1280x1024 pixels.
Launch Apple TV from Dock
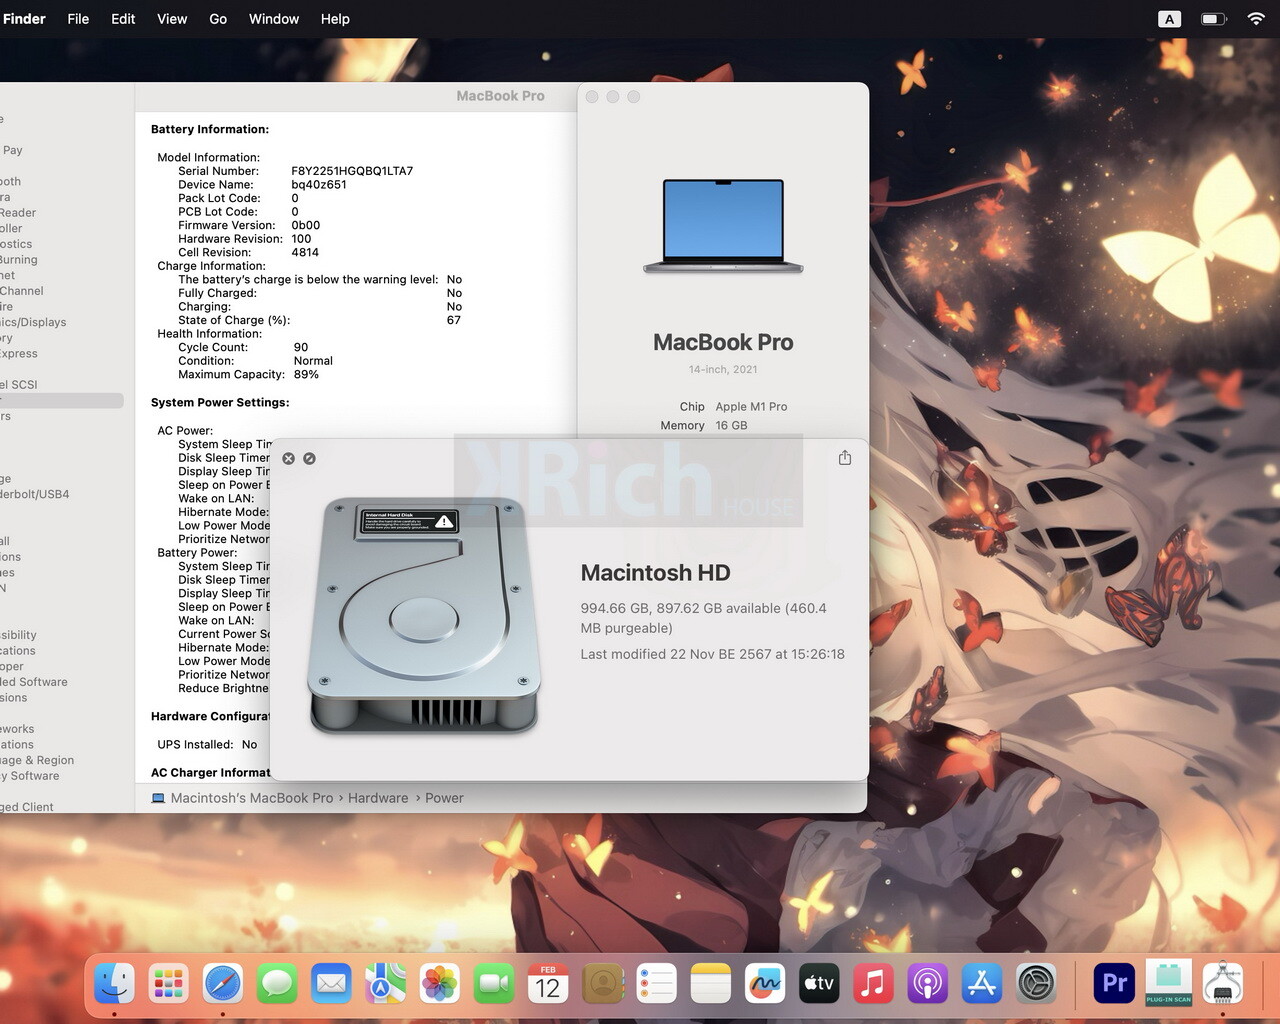click(x=819, y=984)
